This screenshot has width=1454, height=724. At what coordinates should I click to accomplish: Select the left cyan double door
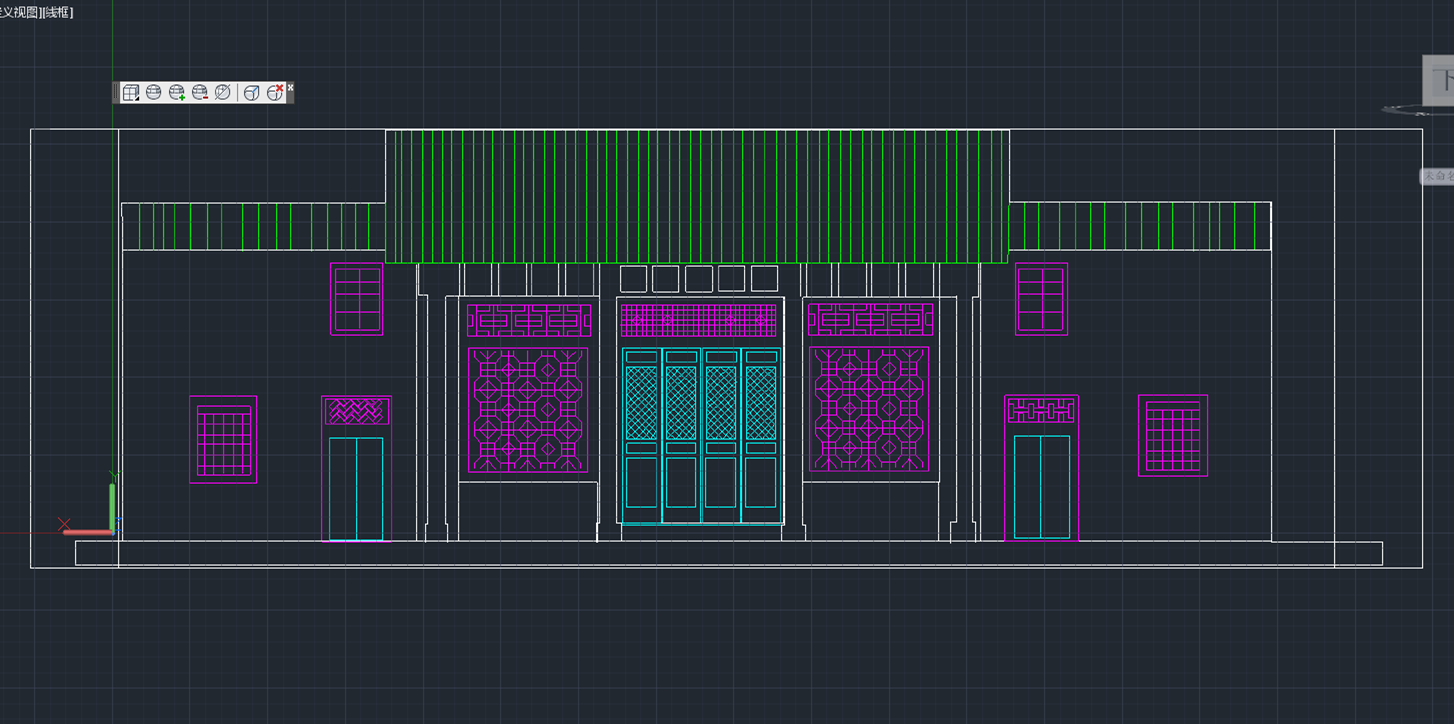pos(356,488)
